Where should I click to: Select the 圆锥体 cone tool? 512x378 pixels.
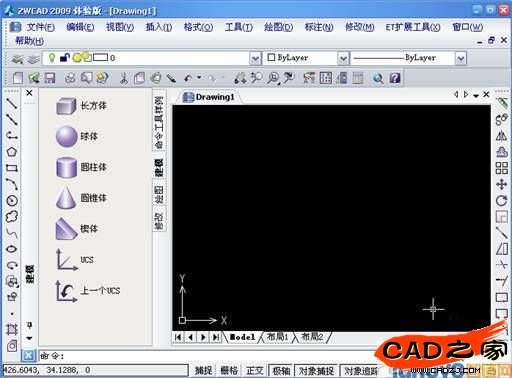click(x=81, y=198)
